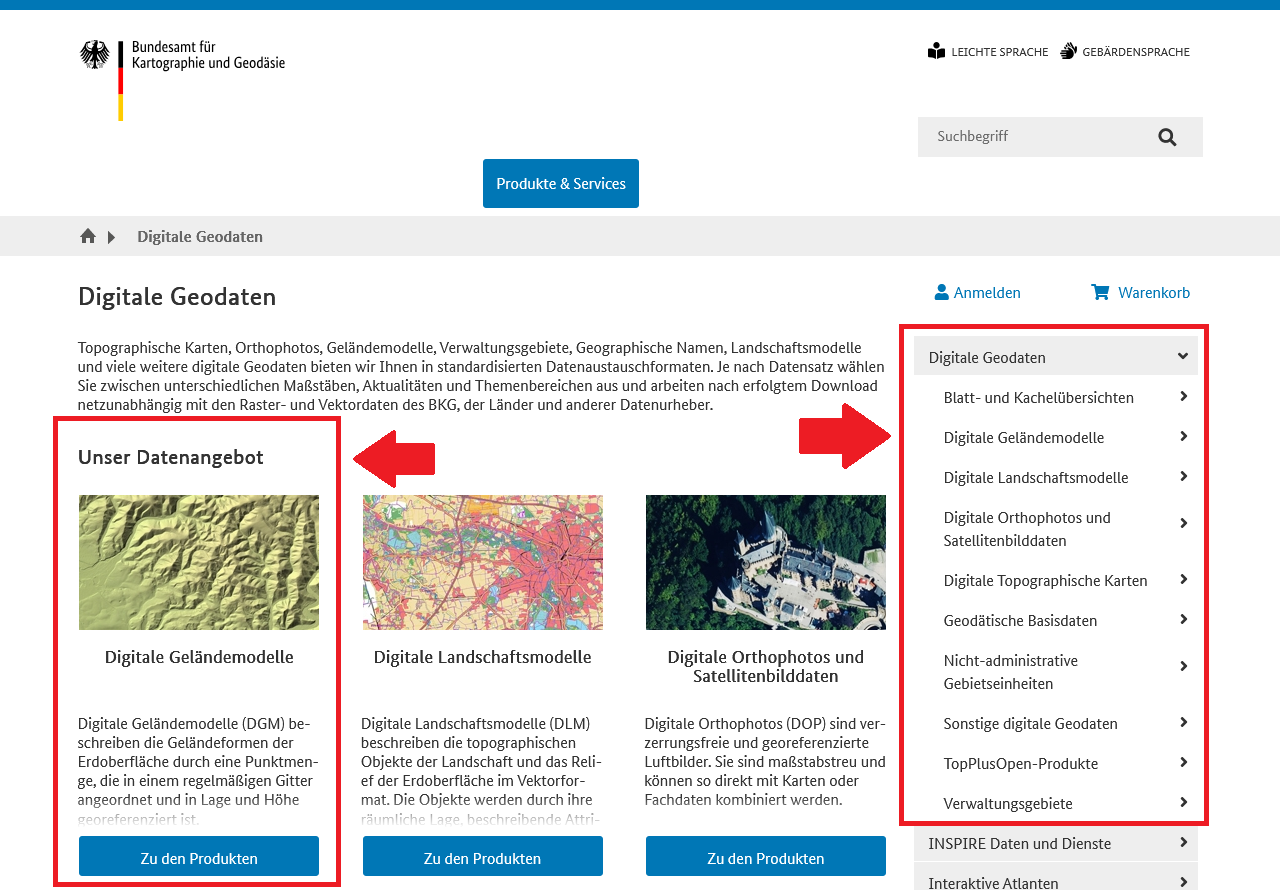1280x890 pixels.
Task: Select Nicht-administrative Gebietseinheiten menu item
Action: pyautogui.click(x=1010, y=672)
